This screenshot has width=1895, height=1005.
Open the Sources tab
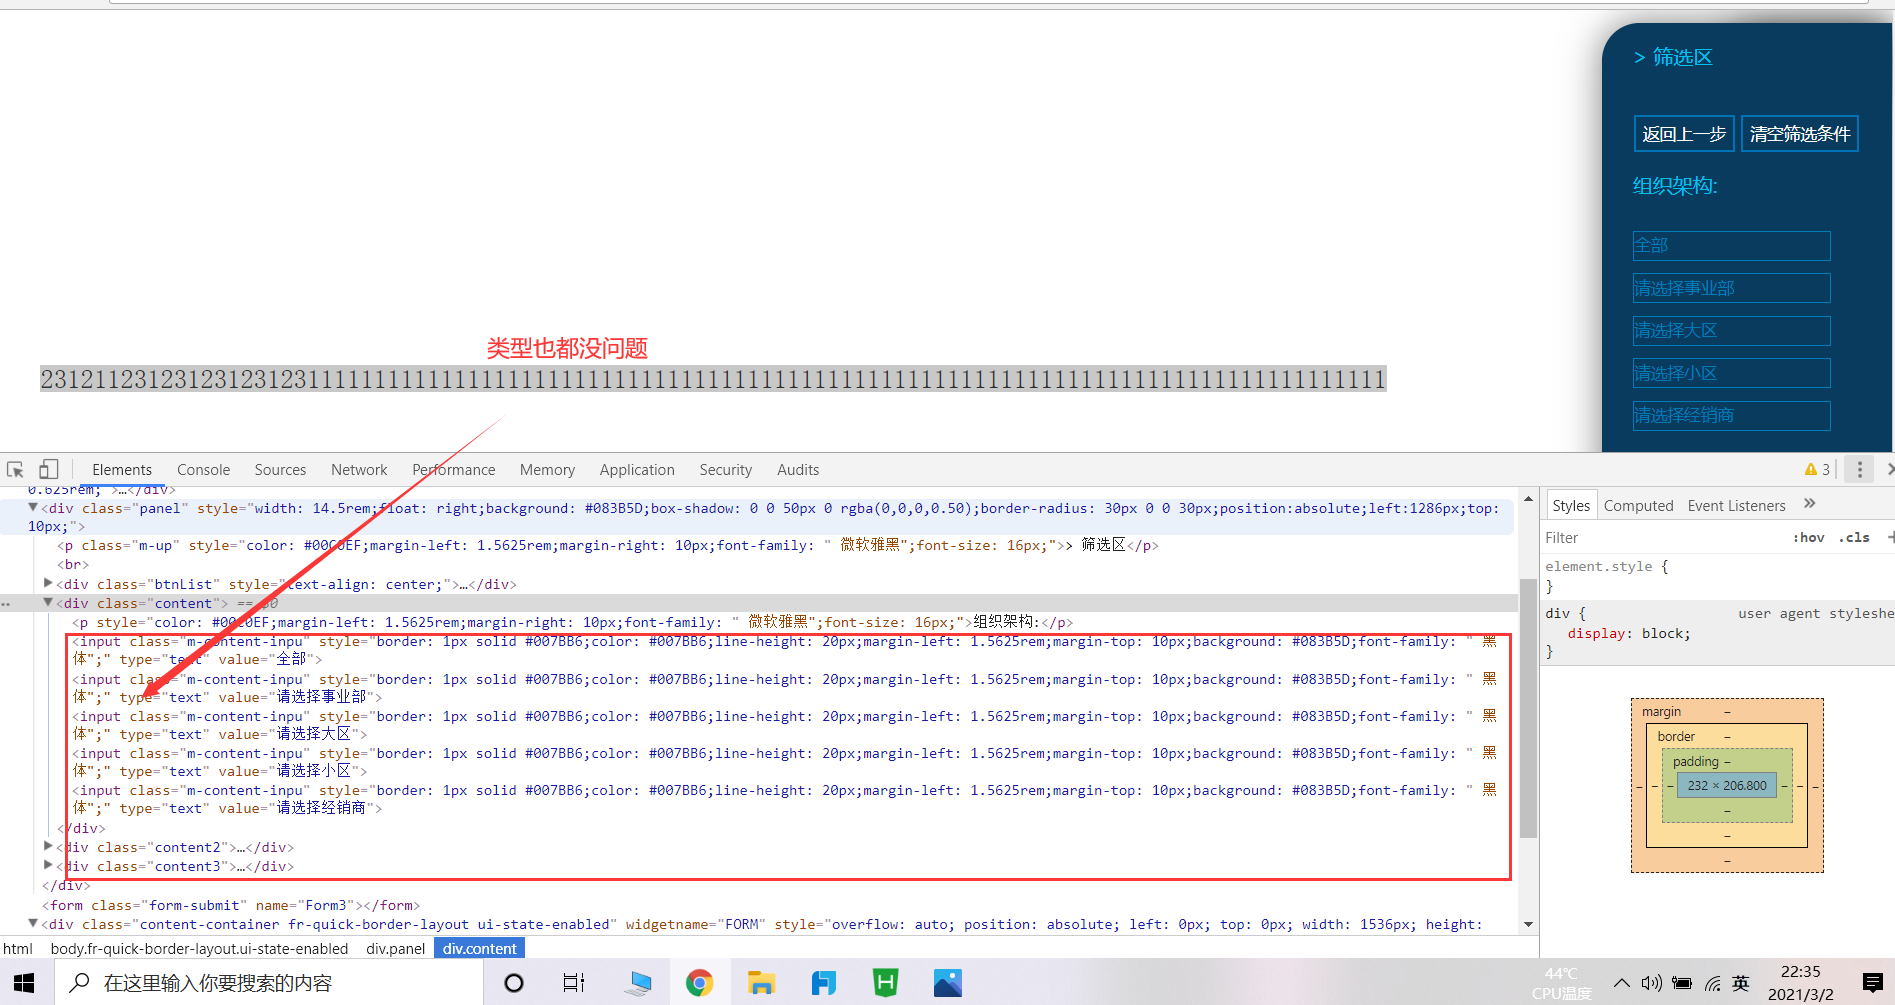(280, 469)
